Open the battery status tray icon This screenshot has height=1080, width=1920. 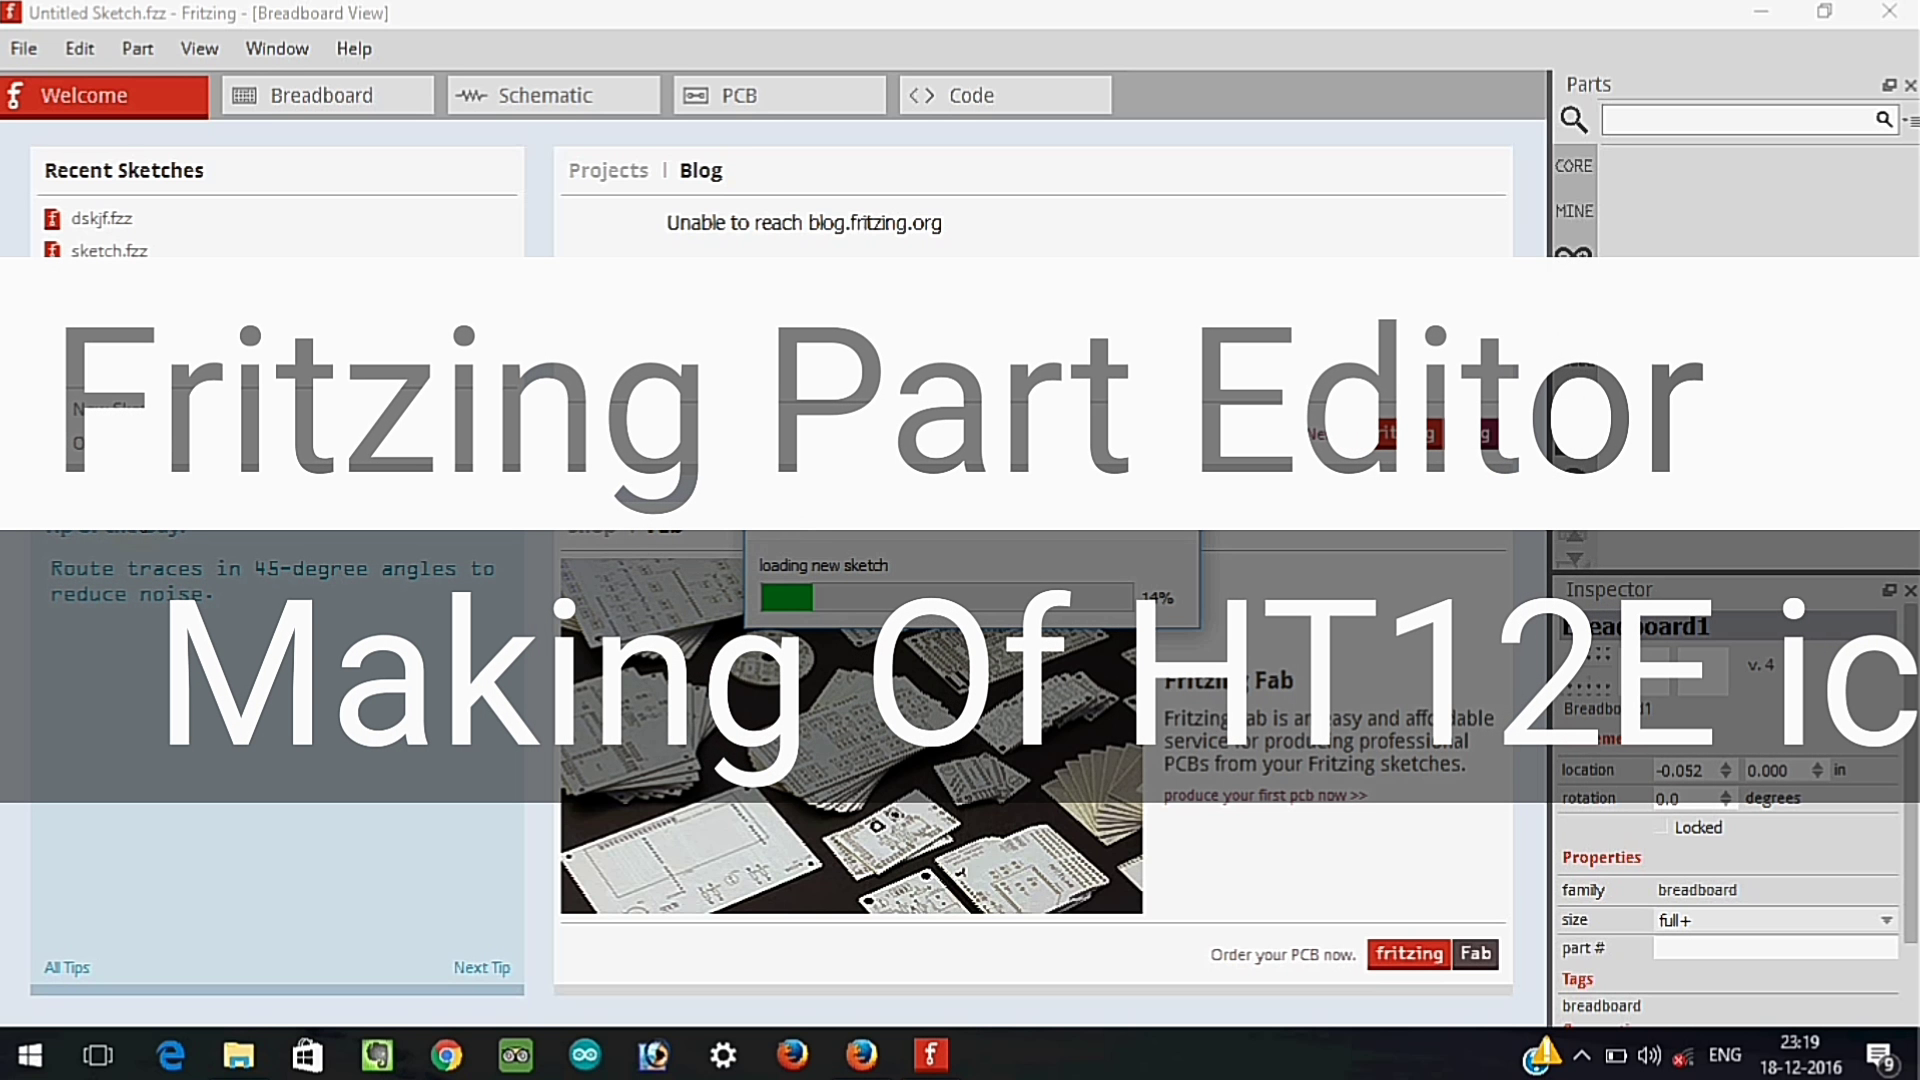click(1616, 1056)
